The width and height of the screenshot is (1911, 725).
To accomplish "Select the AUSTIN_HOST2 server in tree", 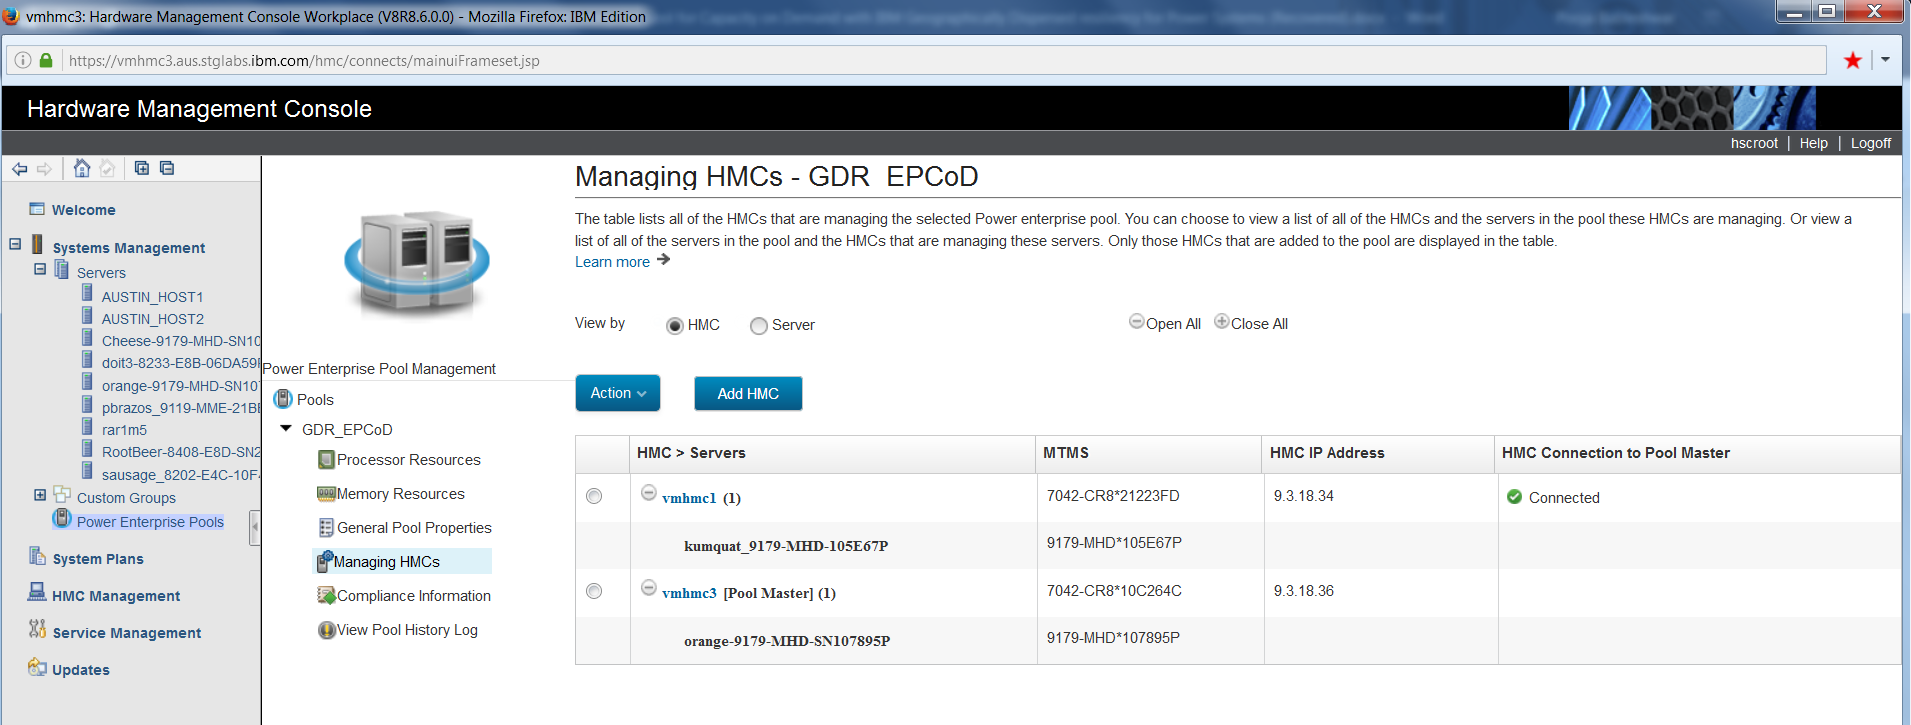I will click(x=153, y=319).
